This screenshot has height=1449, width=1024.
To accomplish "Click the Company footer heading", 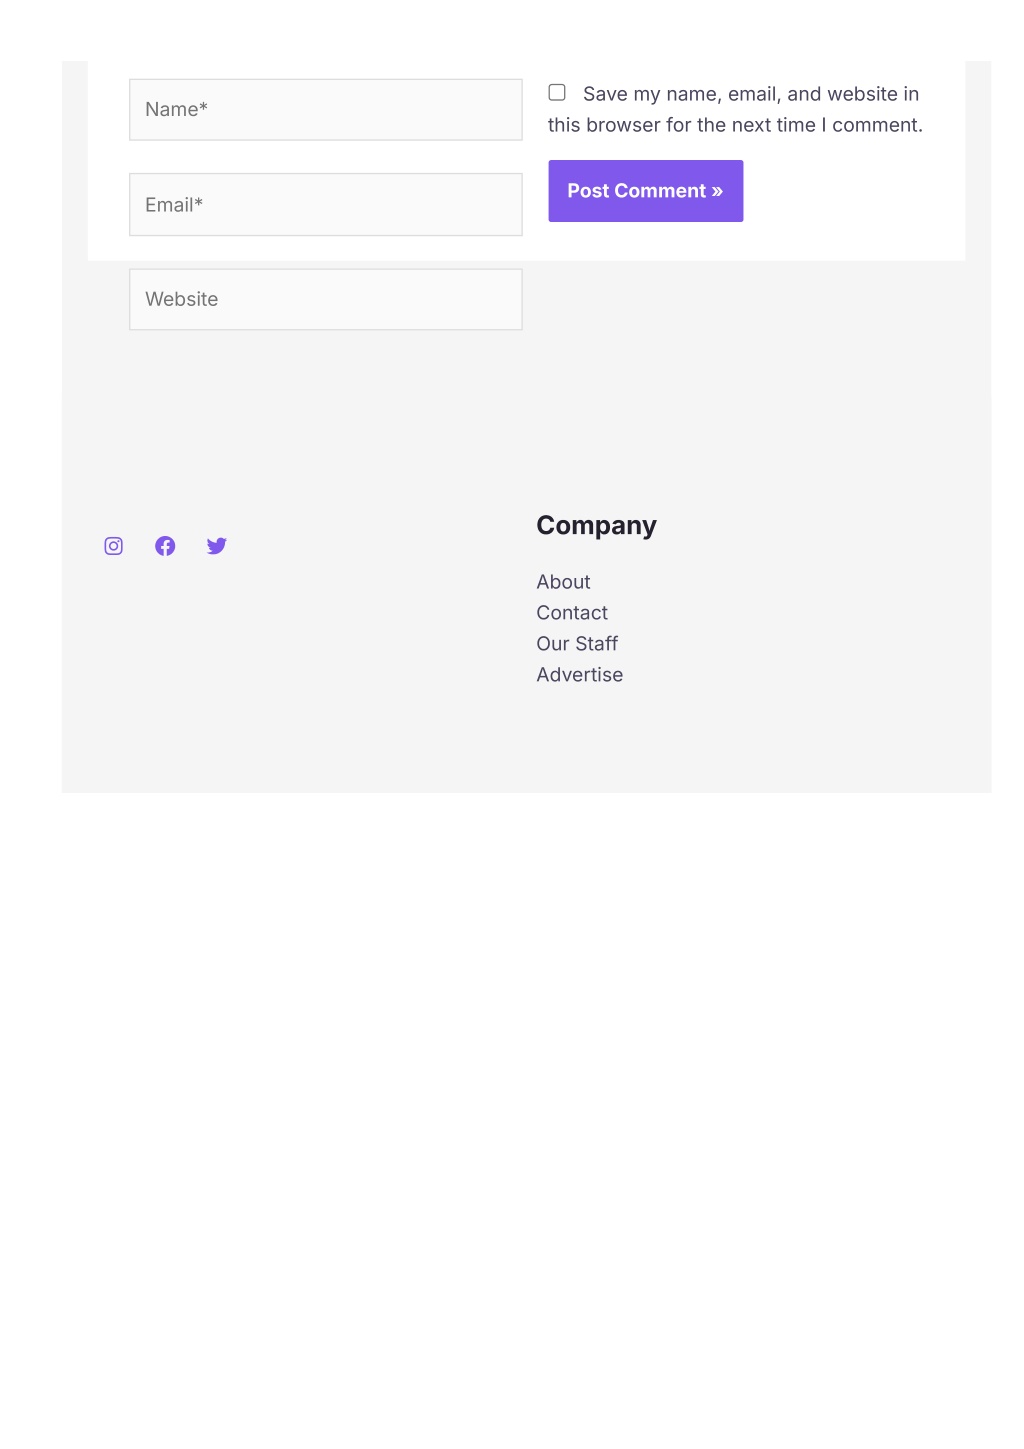I will 596,526.
